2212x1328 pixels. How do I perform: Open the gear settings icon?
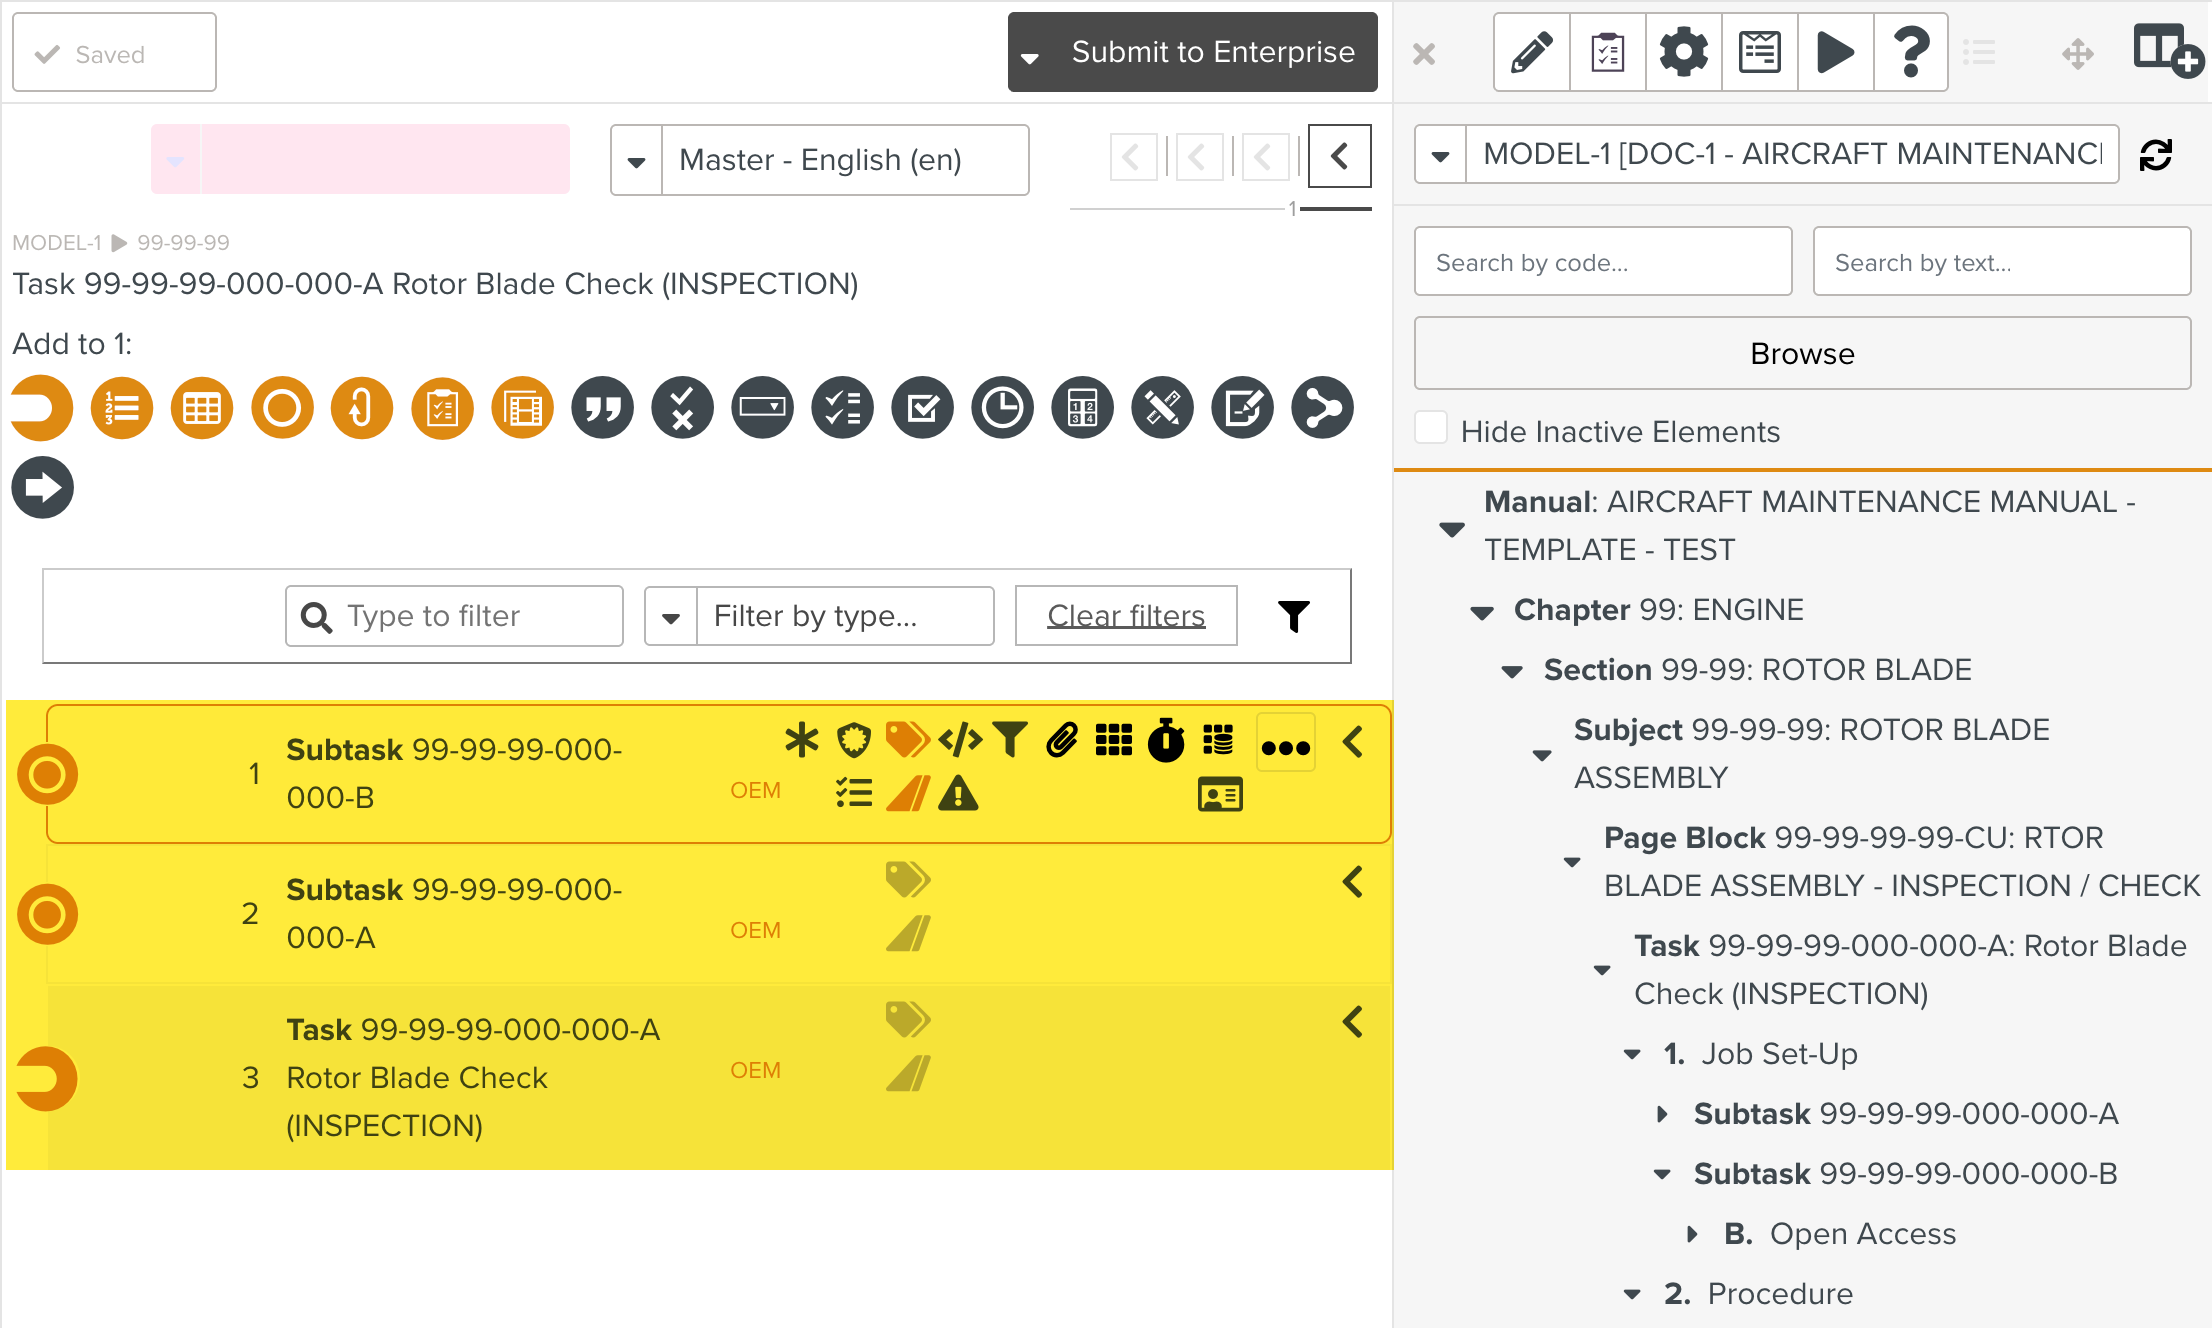click(1683, 52)
